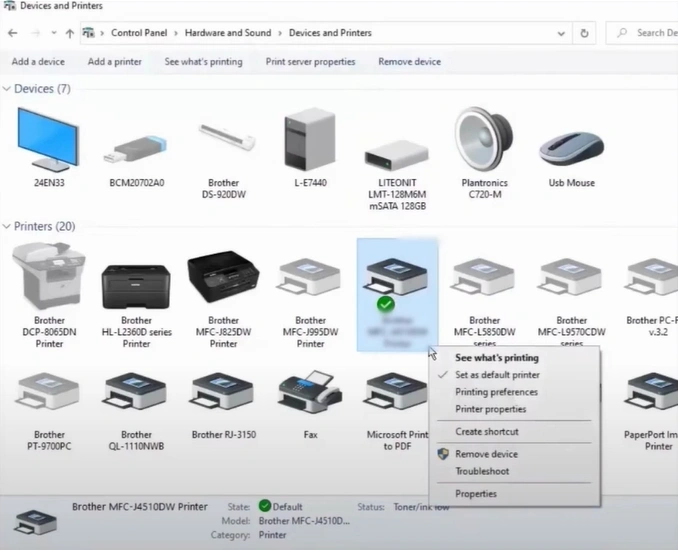Click the Plantronics C720-M speaker icon

pyautogui.click(x=484, y=141)
